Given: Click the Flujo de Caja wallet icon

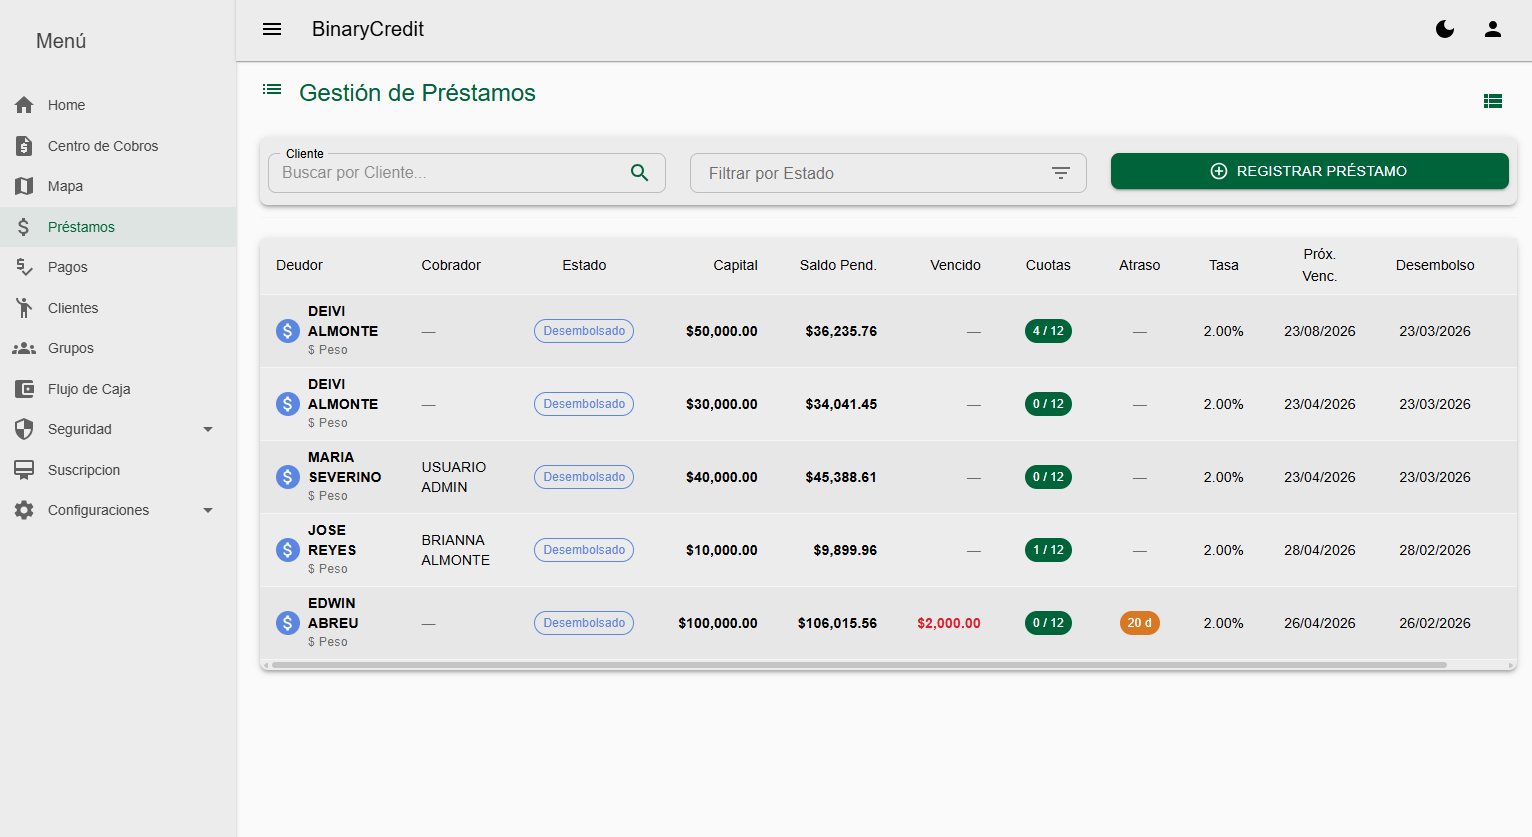Looking at the screenshot, I should 24,389.
